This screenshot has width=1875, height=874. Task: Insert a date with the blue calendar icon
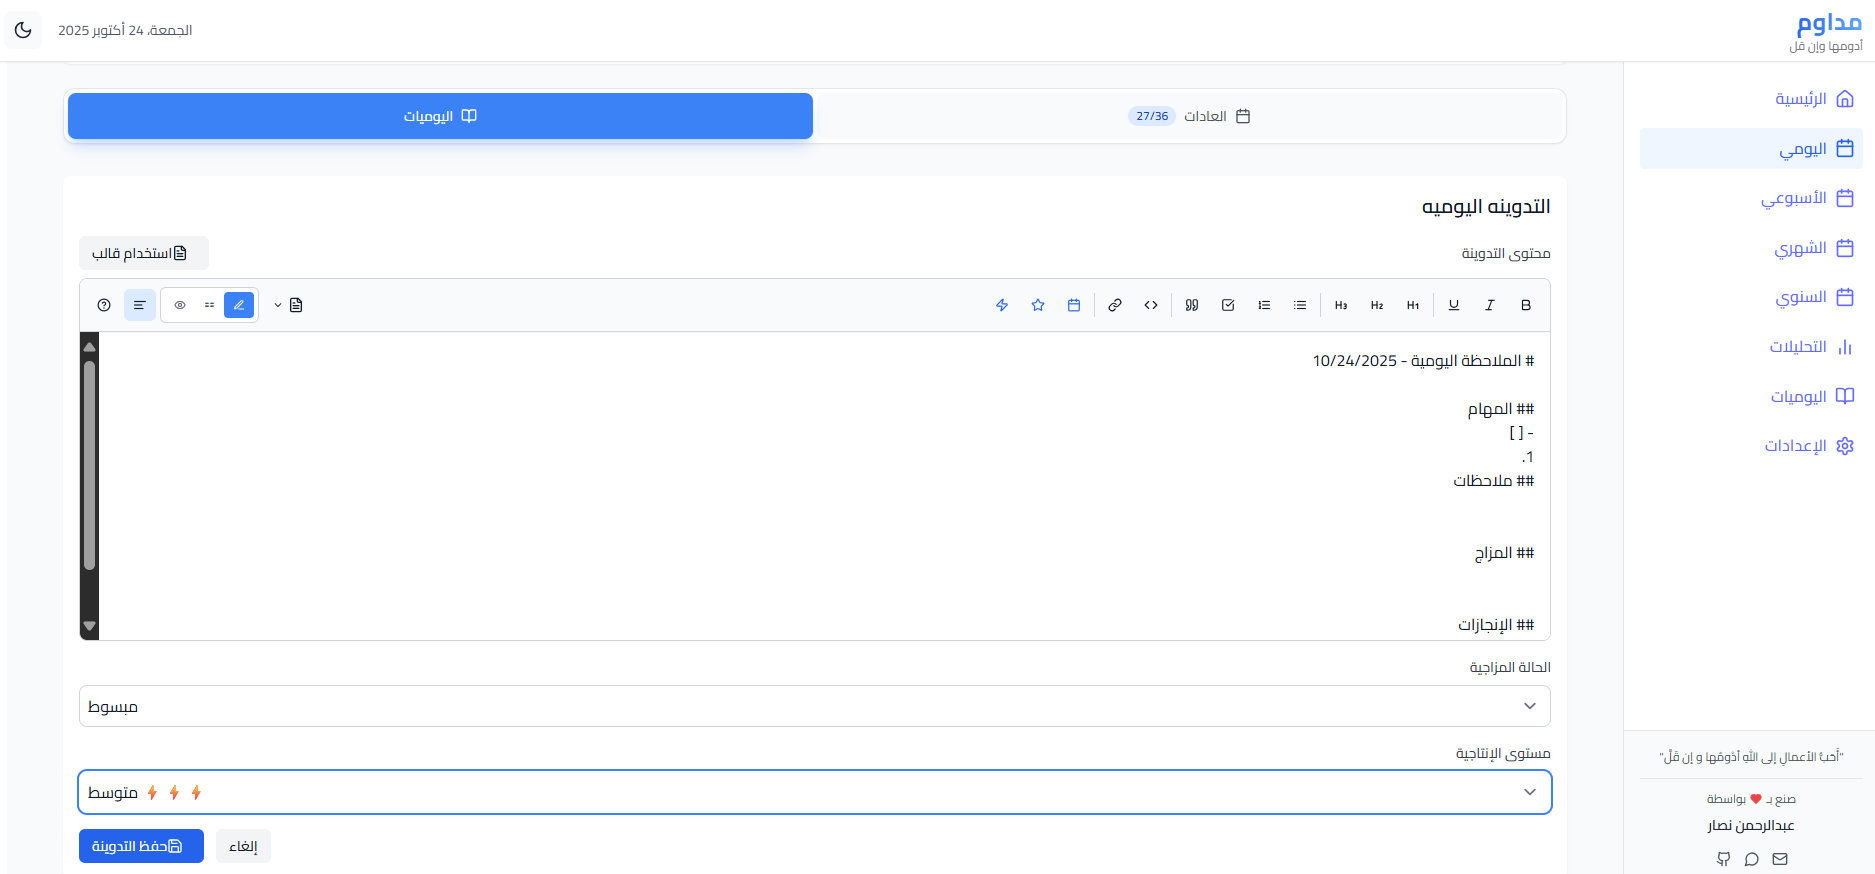[x=1074, y=305]
